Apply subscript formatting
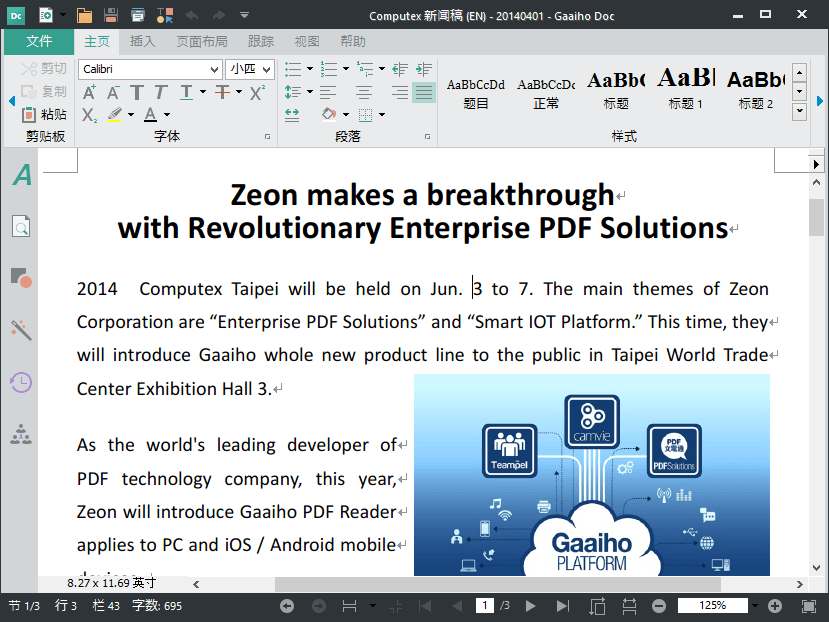 [89, 114]
